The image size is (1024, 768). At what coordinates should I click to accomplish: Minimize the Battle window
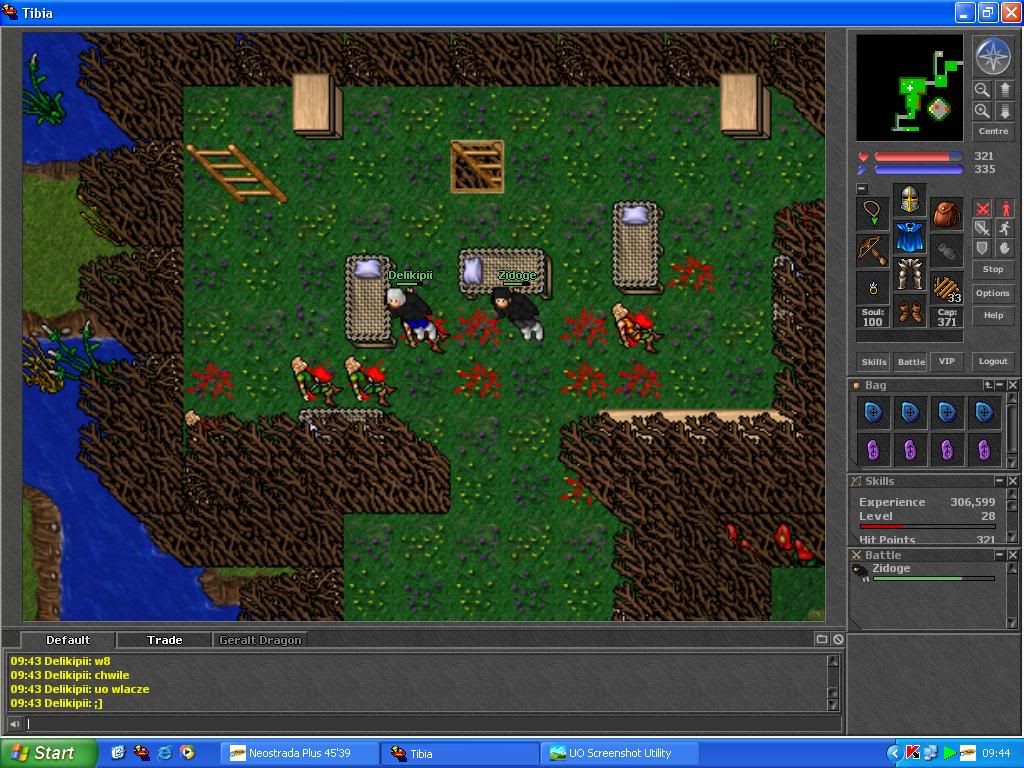[x=999, y=554]
